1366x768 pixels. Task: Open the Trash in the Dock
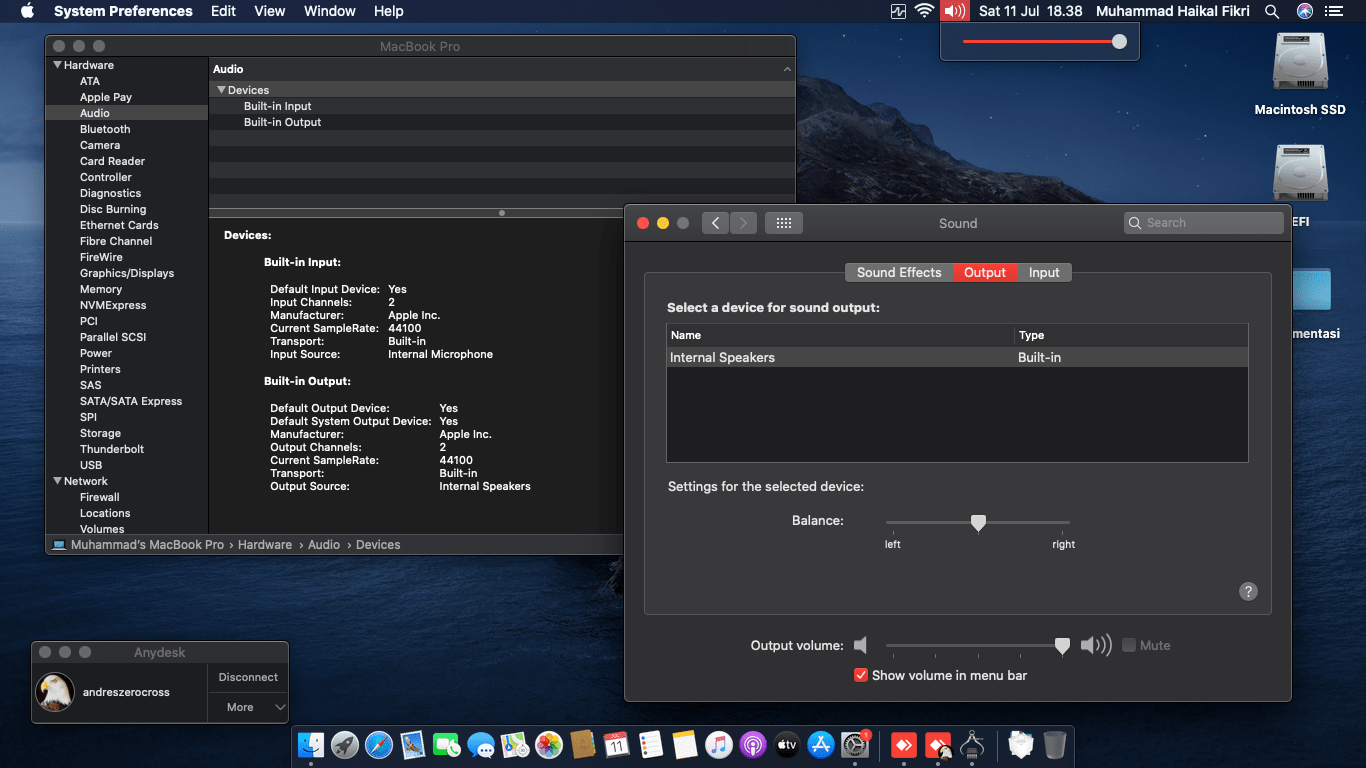[1054, 745]
